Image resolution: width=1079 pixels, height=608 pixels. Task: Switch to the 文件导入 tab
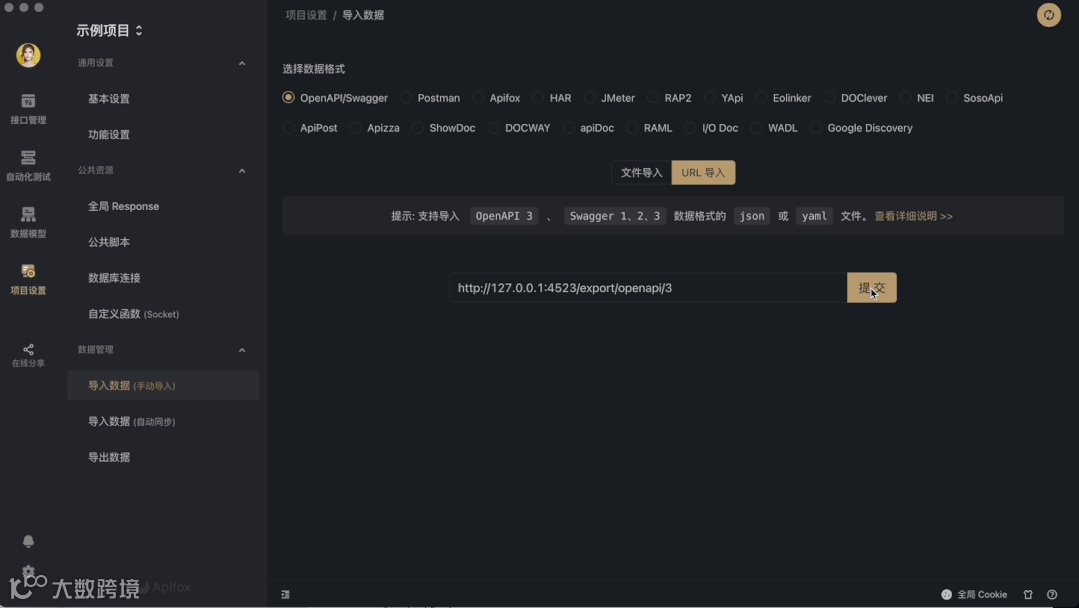(x=641, y=173)
